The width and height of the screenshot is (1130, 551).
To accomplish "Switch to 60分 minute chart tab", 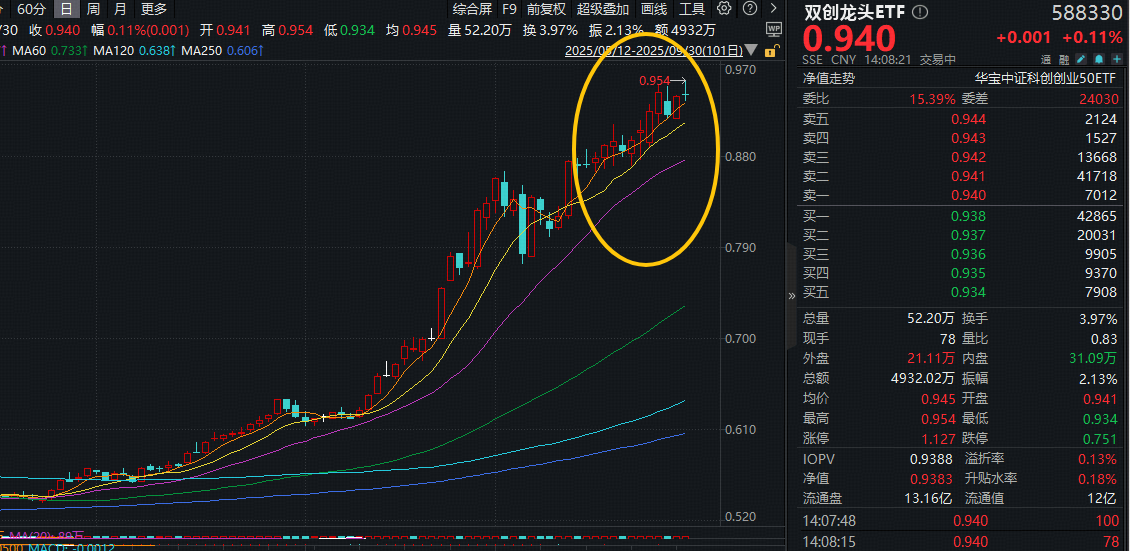I will tap(32, 9).
